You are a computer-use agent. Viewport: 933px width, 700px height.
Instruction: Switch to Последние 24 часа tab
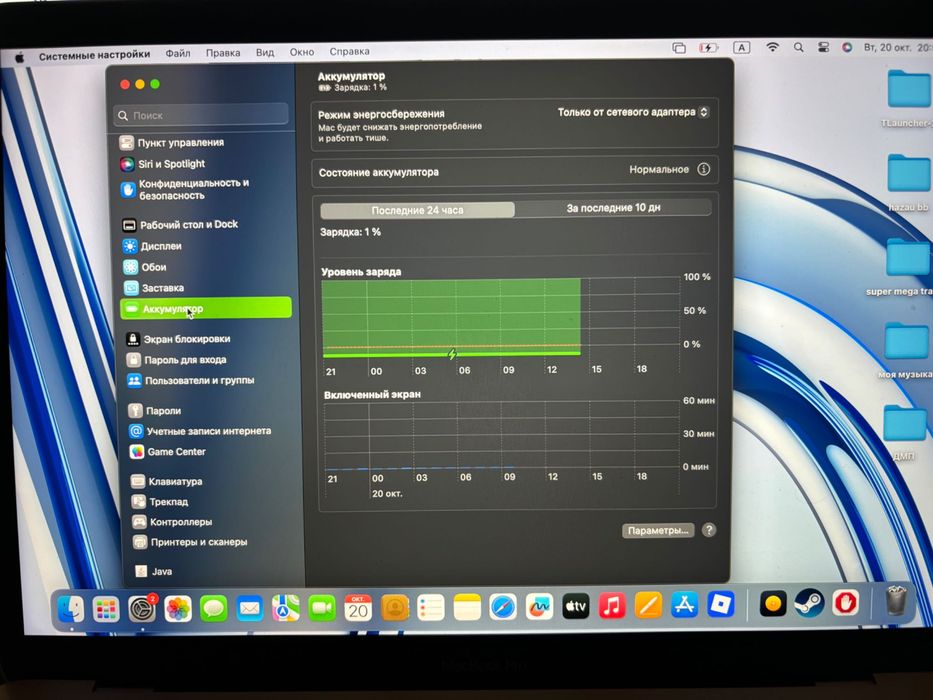(x=417, y=210)
